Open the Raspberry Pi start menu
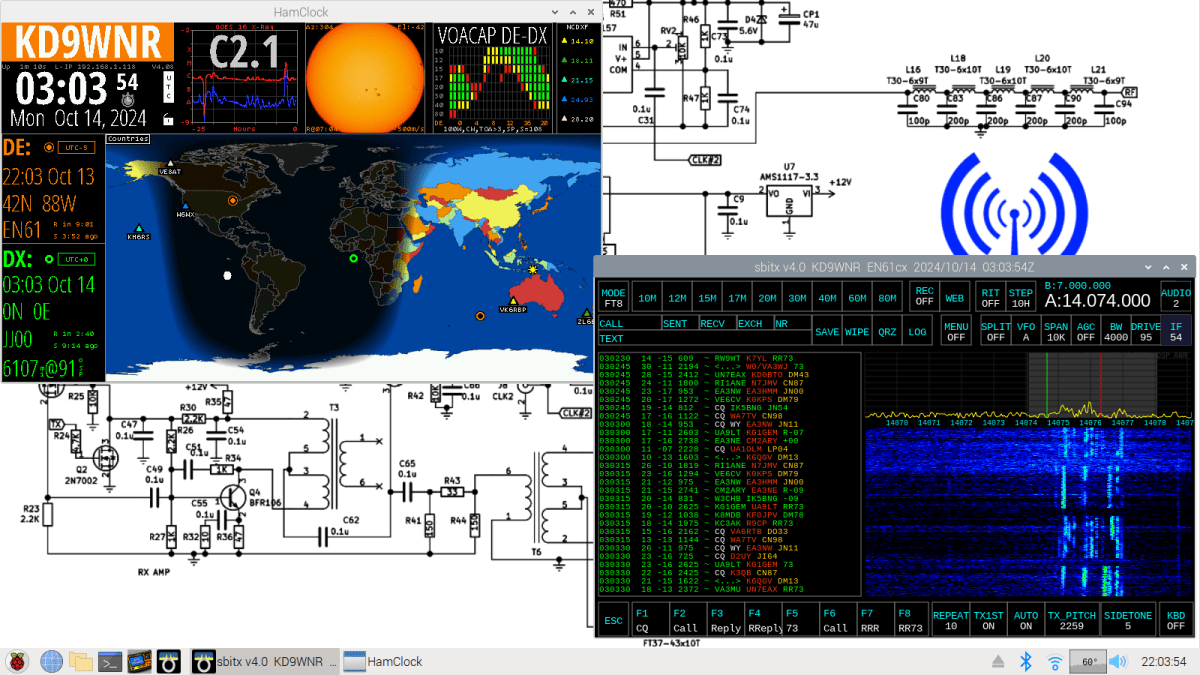This screenshot has width=1200, height=675. (17, 661)
